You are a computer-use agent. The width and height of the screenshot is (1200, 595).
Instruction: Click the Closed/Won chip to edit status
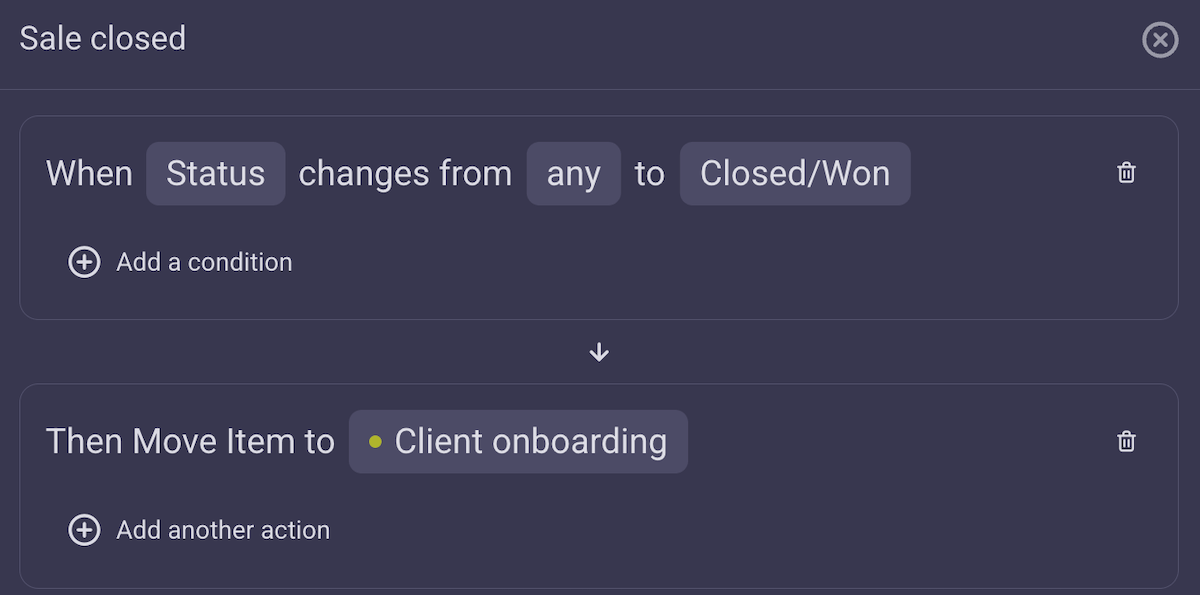(795, 173)
